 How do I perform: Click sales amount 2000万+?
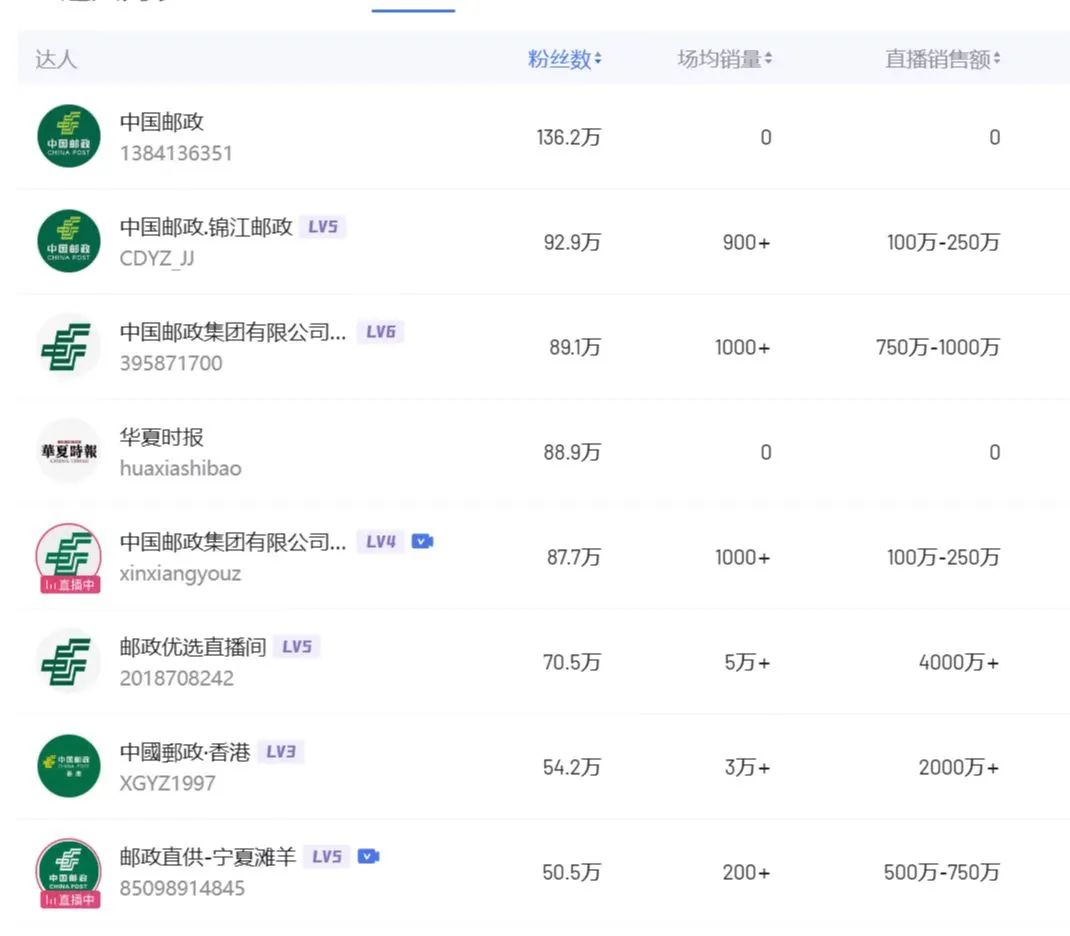[x=959, y=768]
